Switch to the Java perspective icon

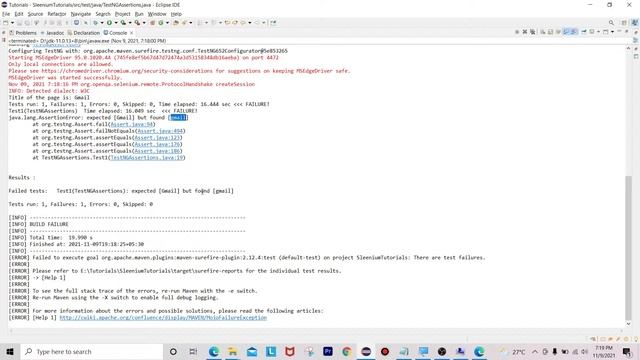[x=635, y=22]
